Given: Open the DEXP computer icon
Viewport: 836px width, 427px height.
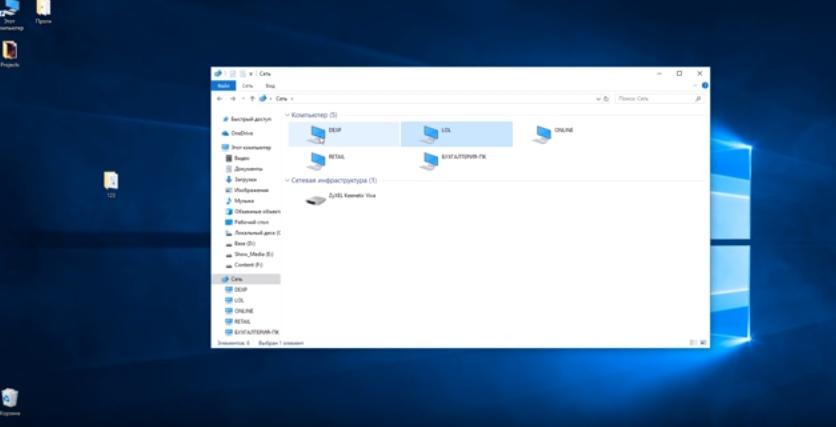Looking at the screenshot, I should (x=318, y=134).
